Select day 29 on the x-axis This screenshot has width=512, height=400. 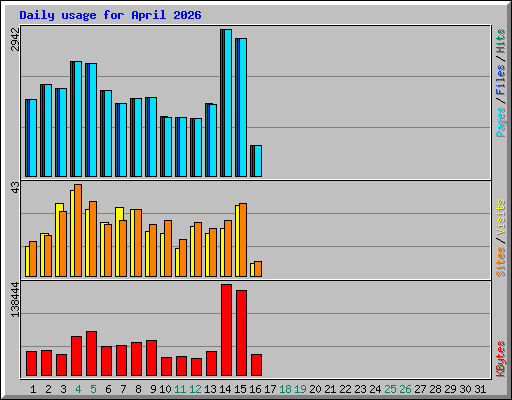pos(450,389)
